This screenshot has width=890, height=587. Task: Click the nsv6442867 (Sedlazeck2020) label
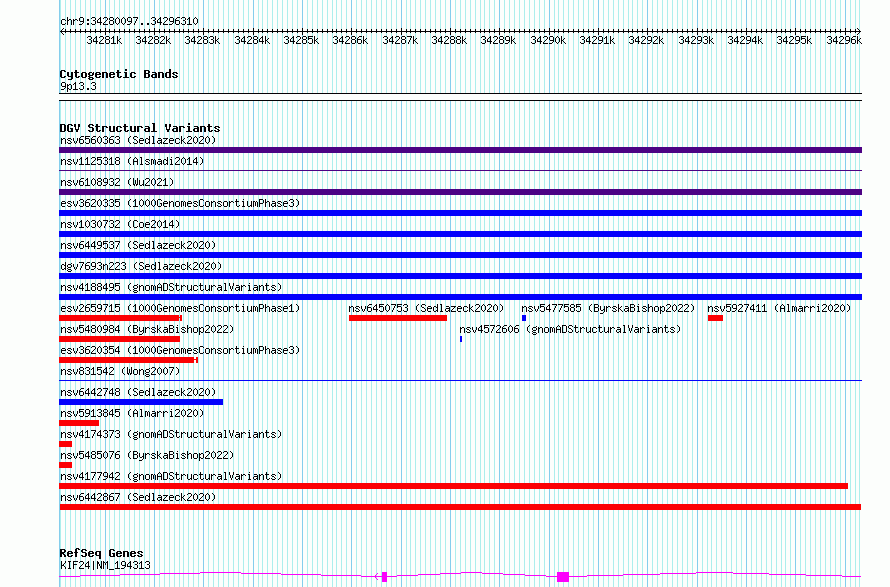(138, 497)
